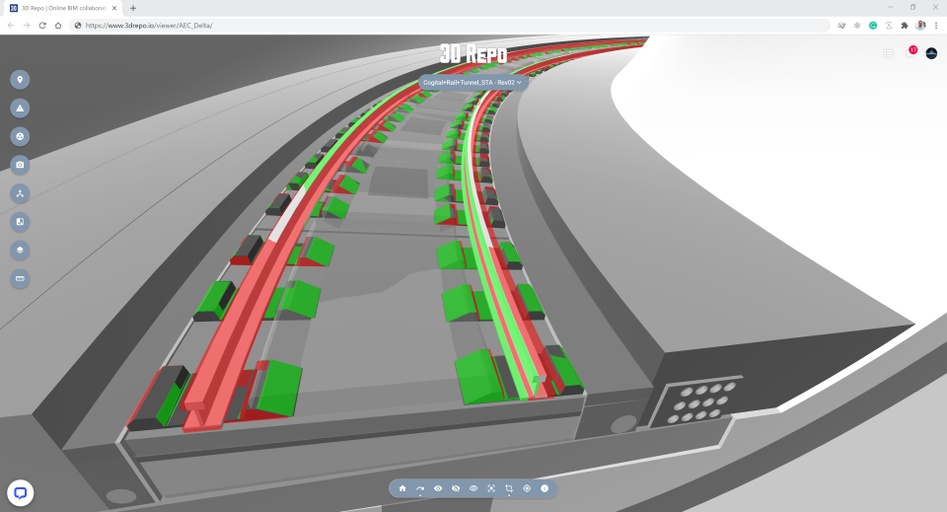The height and width of the screenshot is (512, 947).
Task: Open the Measurements ruler panel
Action: click(19, 279)
